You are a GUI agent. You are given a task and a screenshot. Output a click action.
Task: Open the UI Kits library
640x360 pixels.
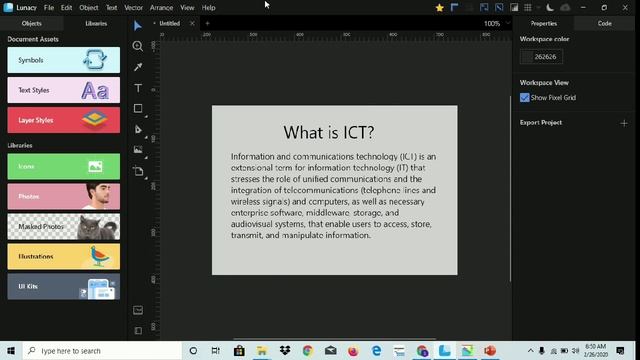coord(64,287)
